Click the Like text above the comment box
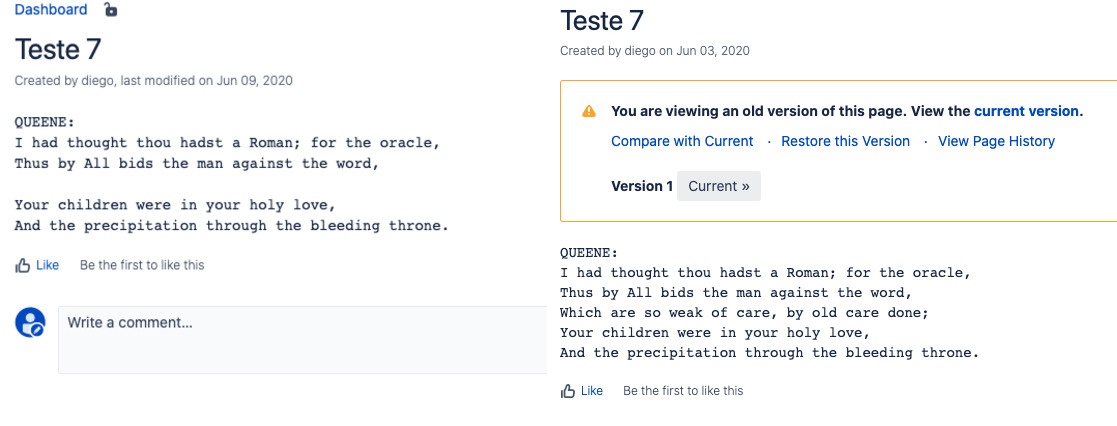Image resolution: width=1117 pixels, height=426 pixels. coord(48,265)
